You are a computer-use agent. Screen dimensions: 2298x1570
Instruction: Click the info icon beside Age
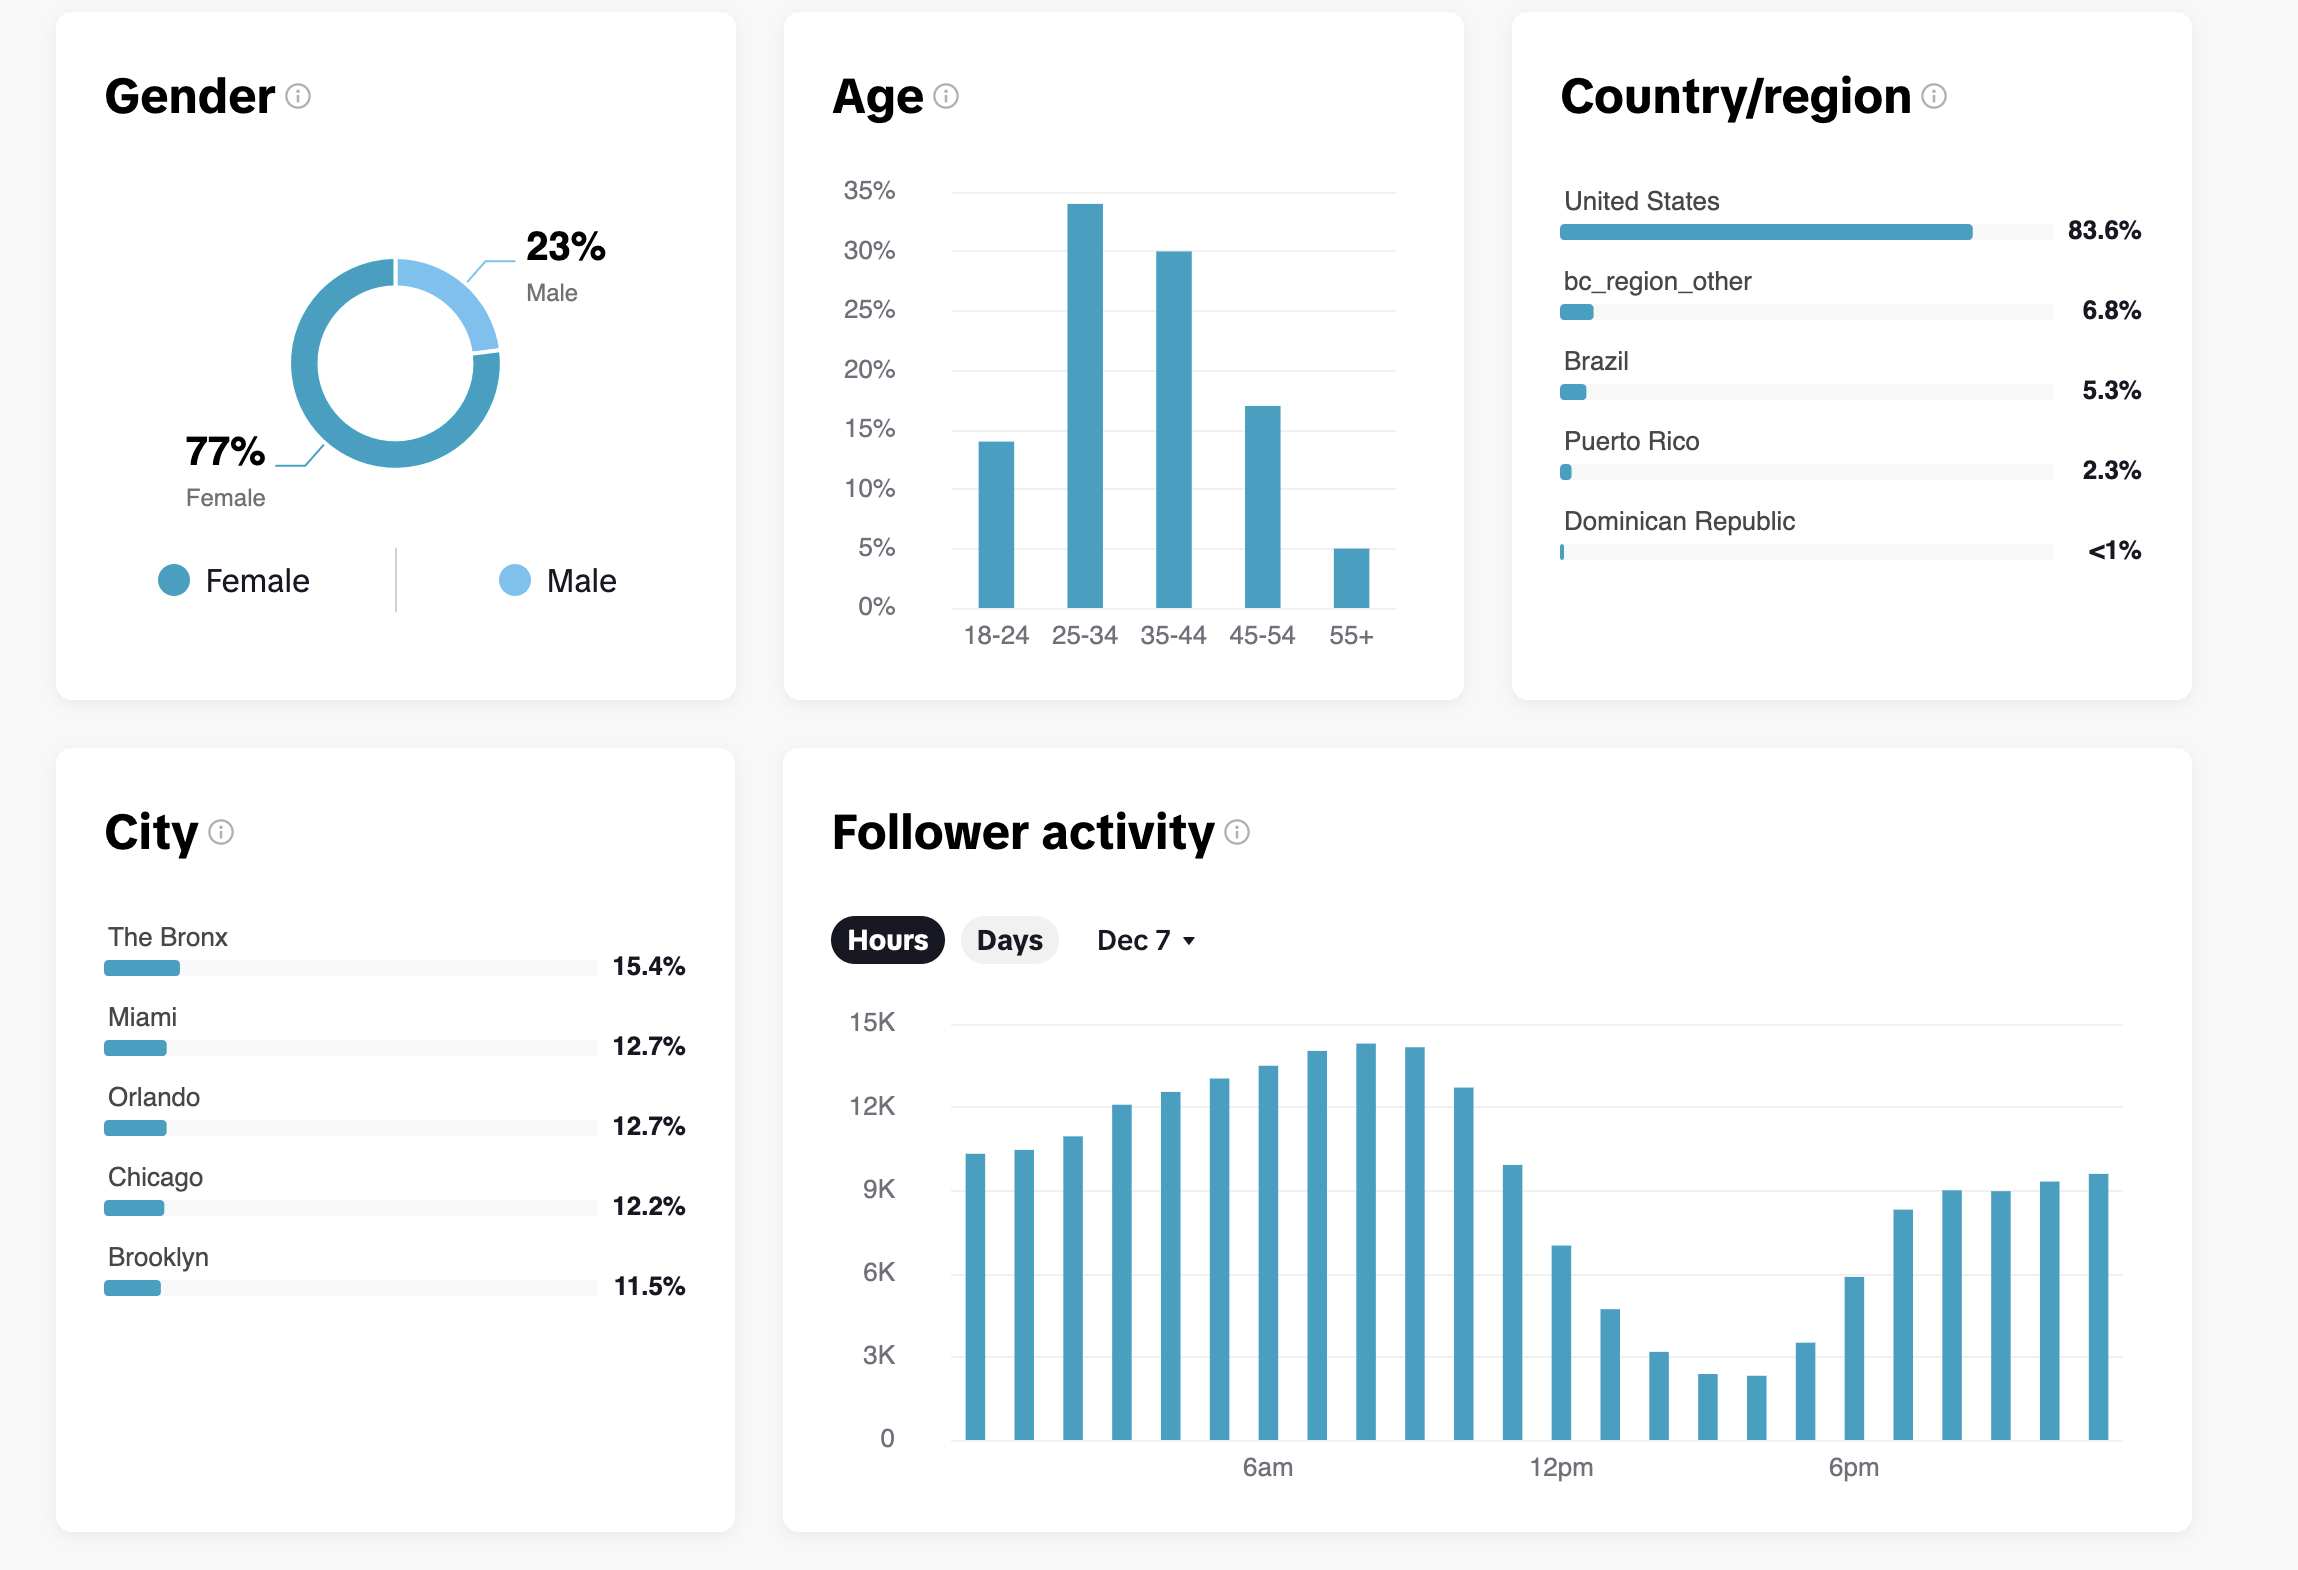[x=946, y=96]
